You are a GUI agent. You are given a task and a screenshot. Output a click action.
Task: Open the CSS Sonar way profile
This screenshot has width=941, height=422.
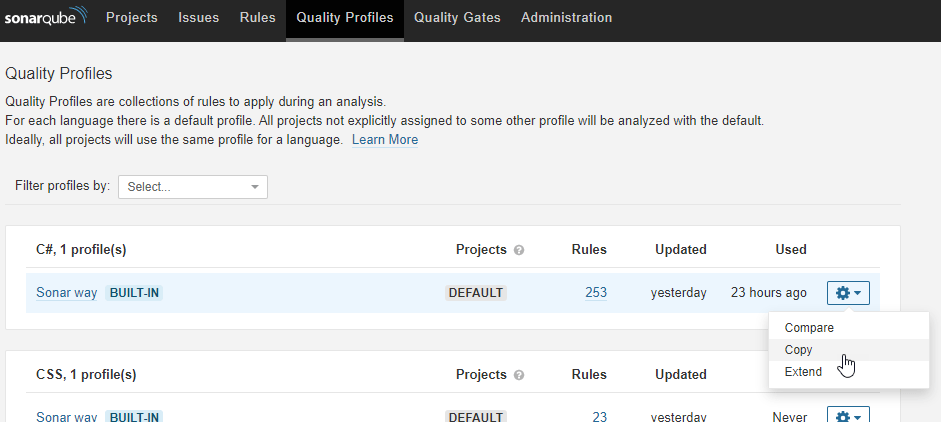(x=66, y=416)
